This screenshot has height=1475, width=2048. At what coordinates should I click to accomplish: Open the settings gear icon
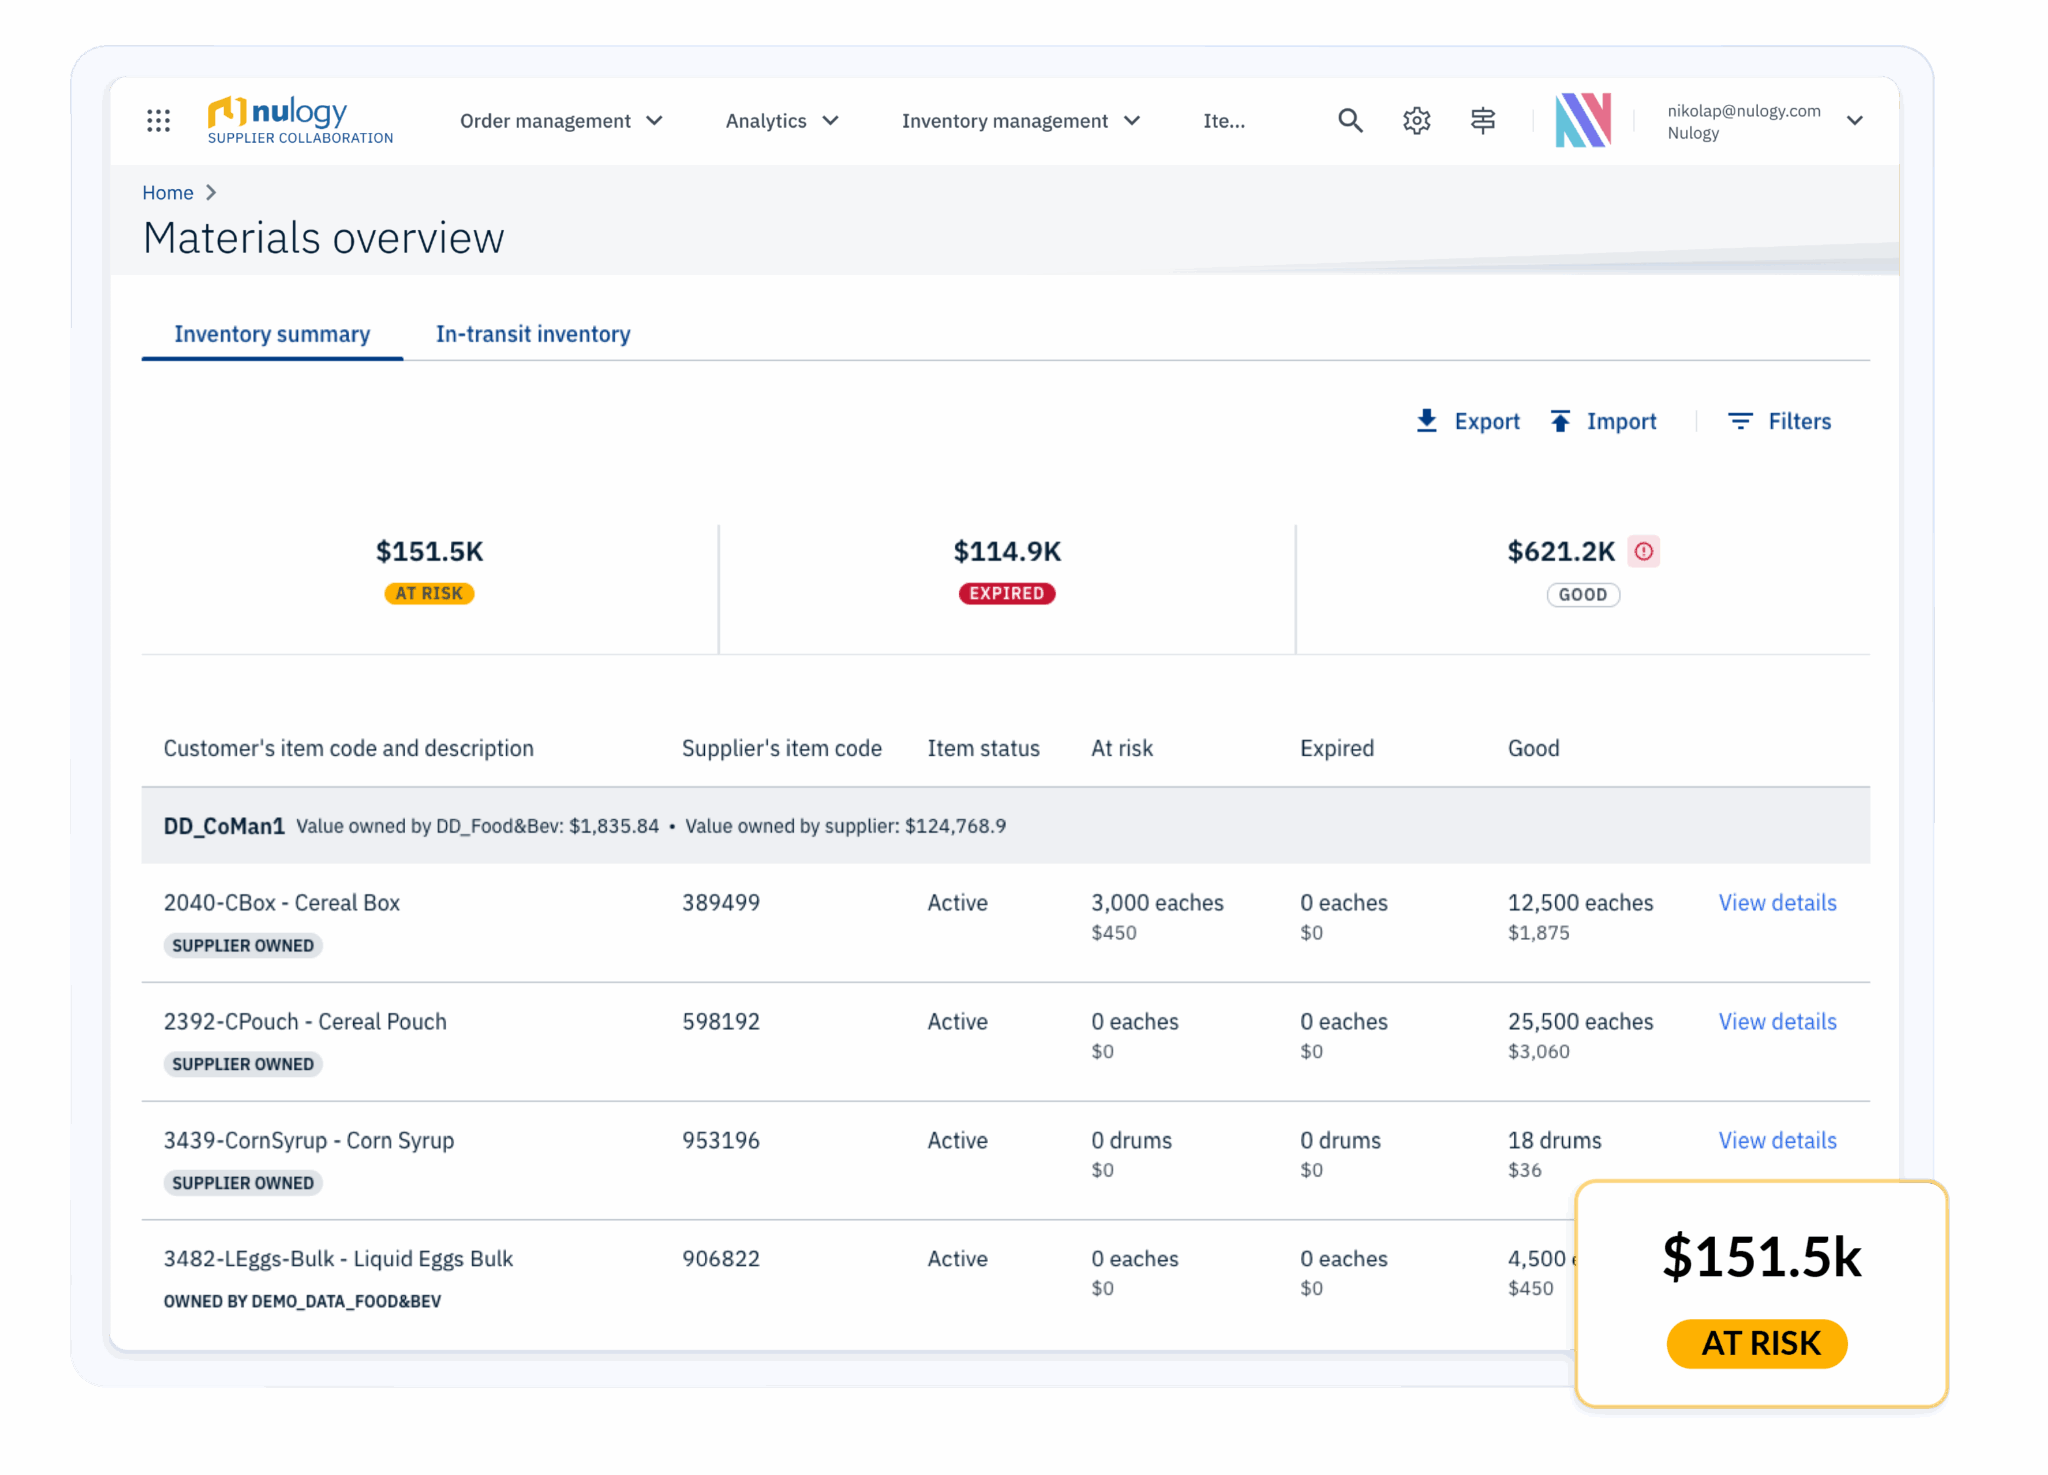(1416, 121)
